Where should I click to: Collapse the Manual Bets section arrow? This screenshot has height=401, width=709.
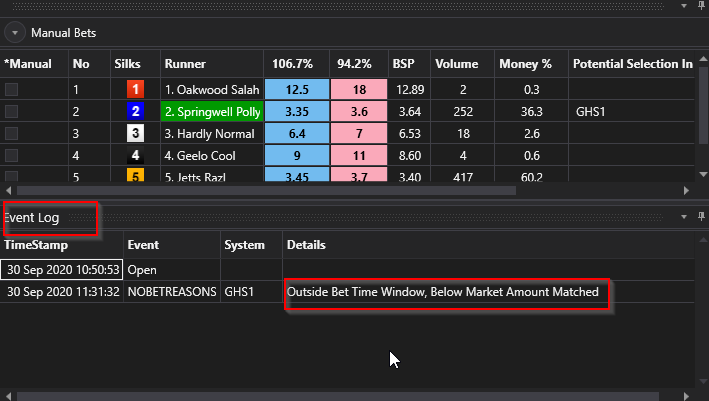tap(15, 33)
